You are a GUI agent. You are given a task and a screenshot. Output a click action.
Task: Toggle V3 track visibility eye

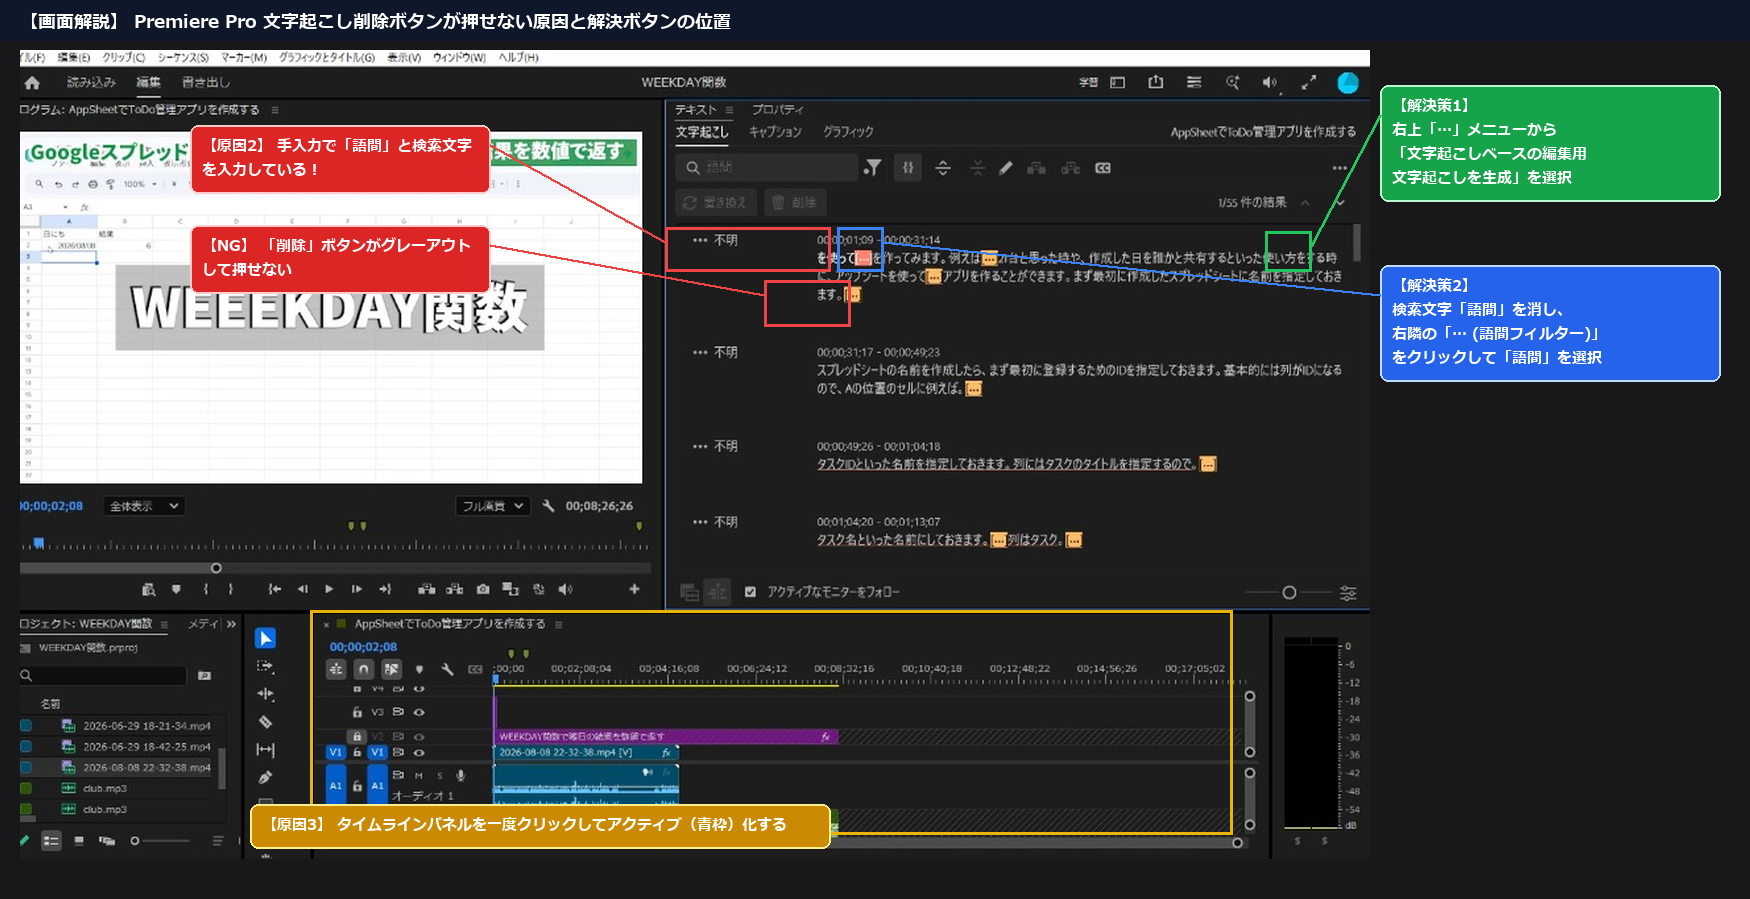click(x=419, y=713)
